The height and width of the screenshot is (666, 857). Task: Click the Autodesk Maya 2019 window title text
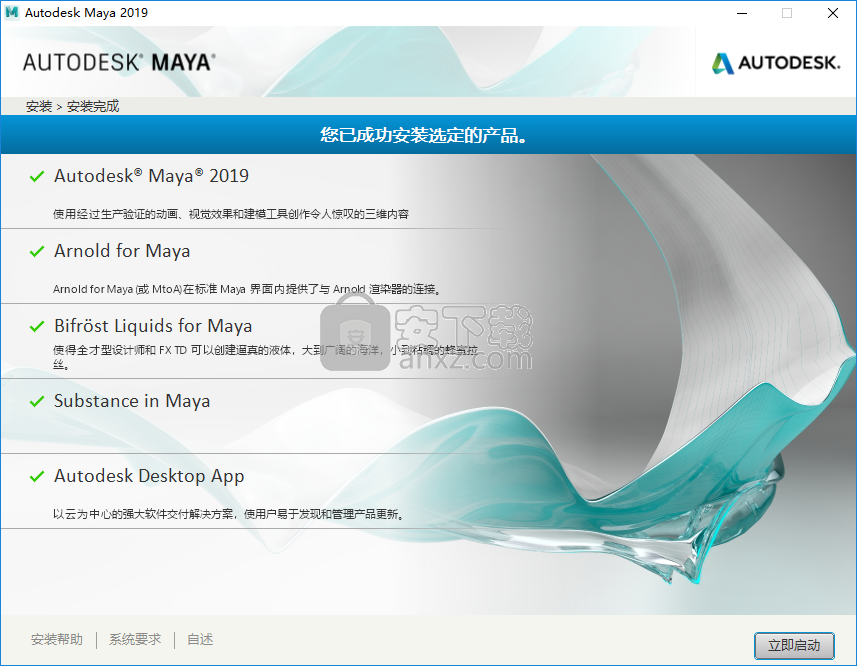tap(86, 13)
